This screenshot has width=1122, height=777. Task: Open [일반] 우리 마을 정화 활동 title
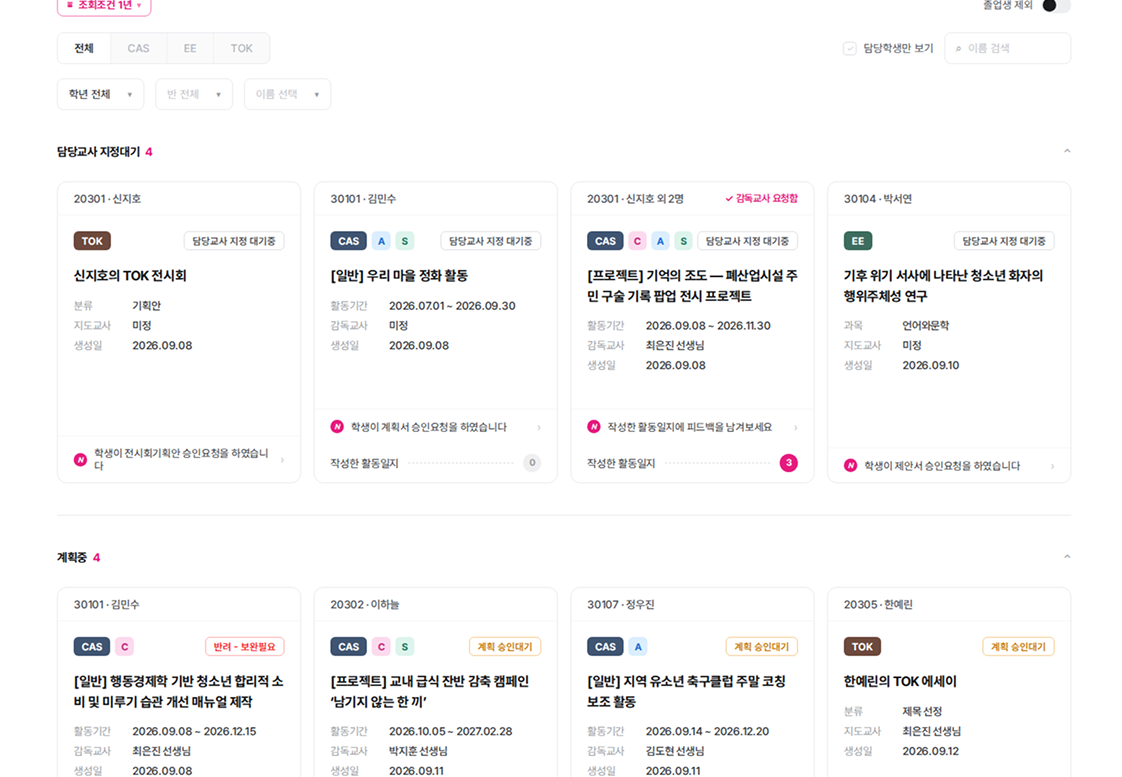(399, 275)
